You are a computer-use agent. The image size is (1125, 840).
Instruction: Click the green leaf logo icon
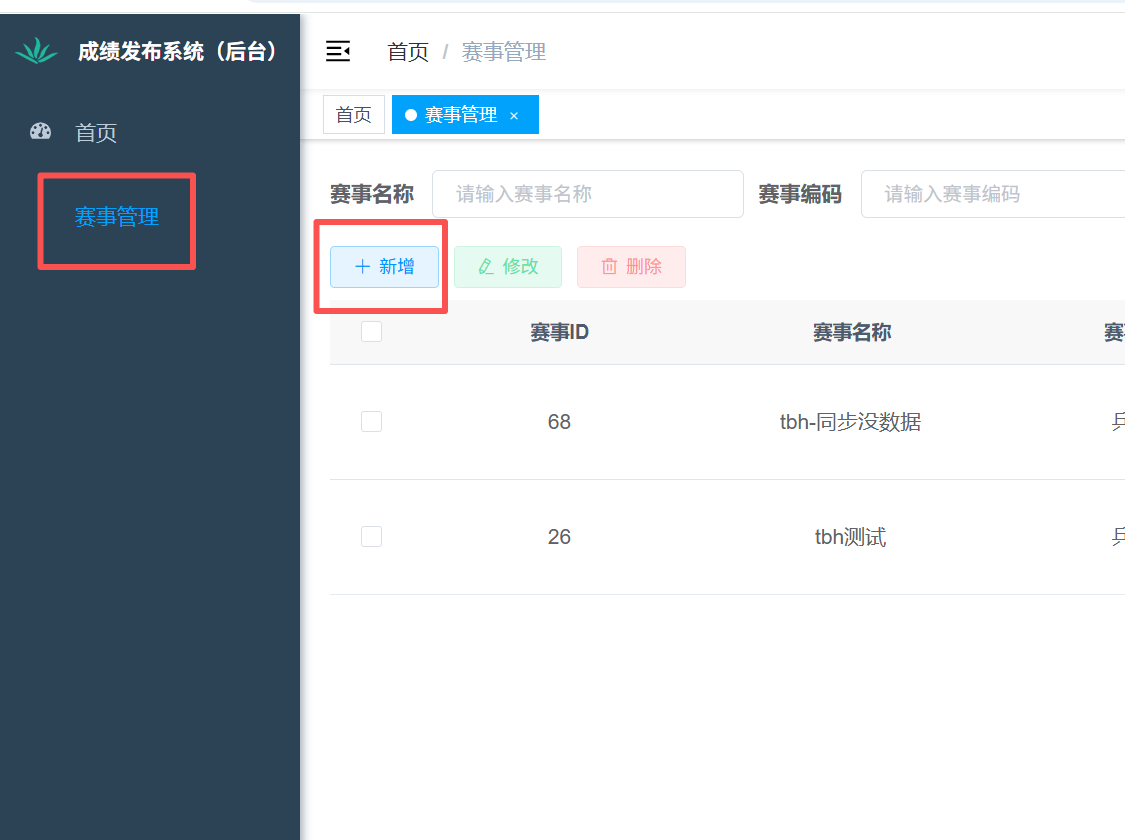coord(37,51)
